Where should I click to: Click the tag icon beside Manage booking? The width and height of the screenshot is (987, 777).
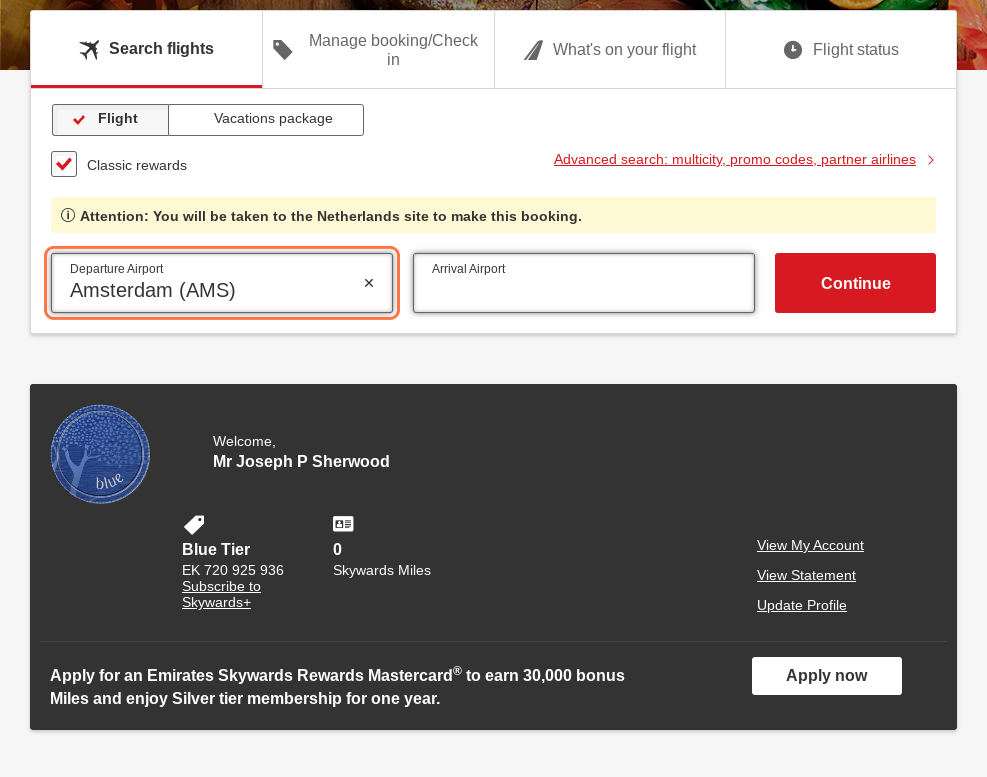click(x=282, y=50)
